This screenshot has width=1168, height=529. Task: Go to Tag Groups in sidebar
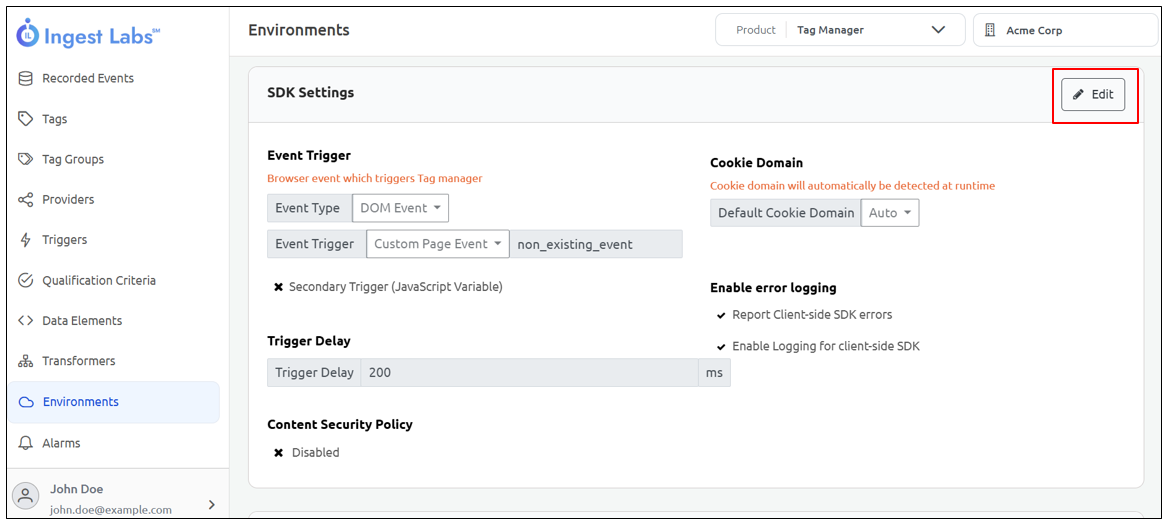pos(72,159)
